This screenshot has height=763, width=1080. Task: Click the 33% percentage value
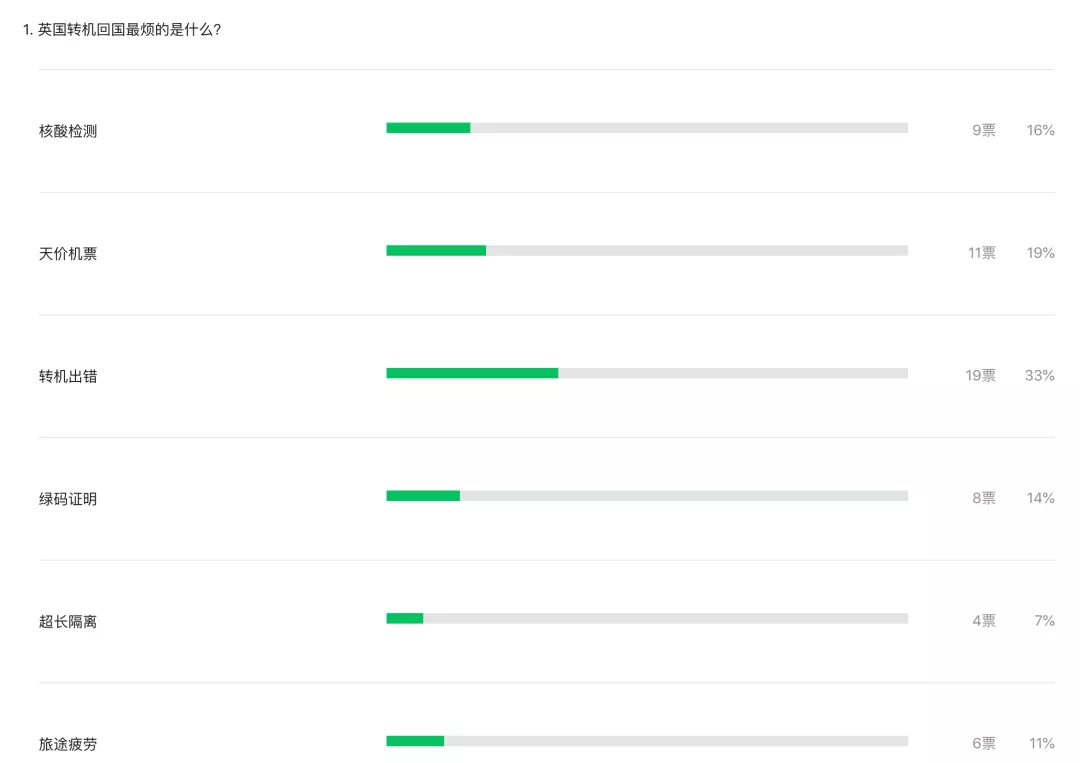tap(1039, 376)
